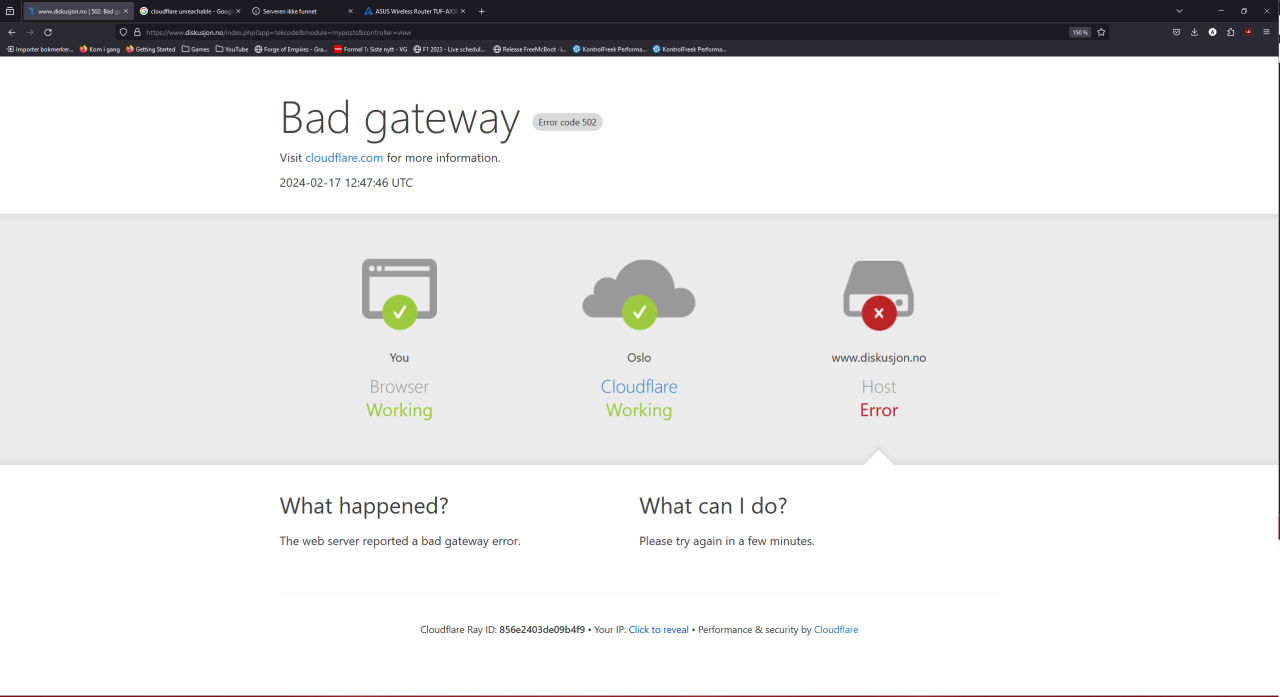
Task: Switch to cloudflare unreachable Google tab
Action: tap(190, 11)
